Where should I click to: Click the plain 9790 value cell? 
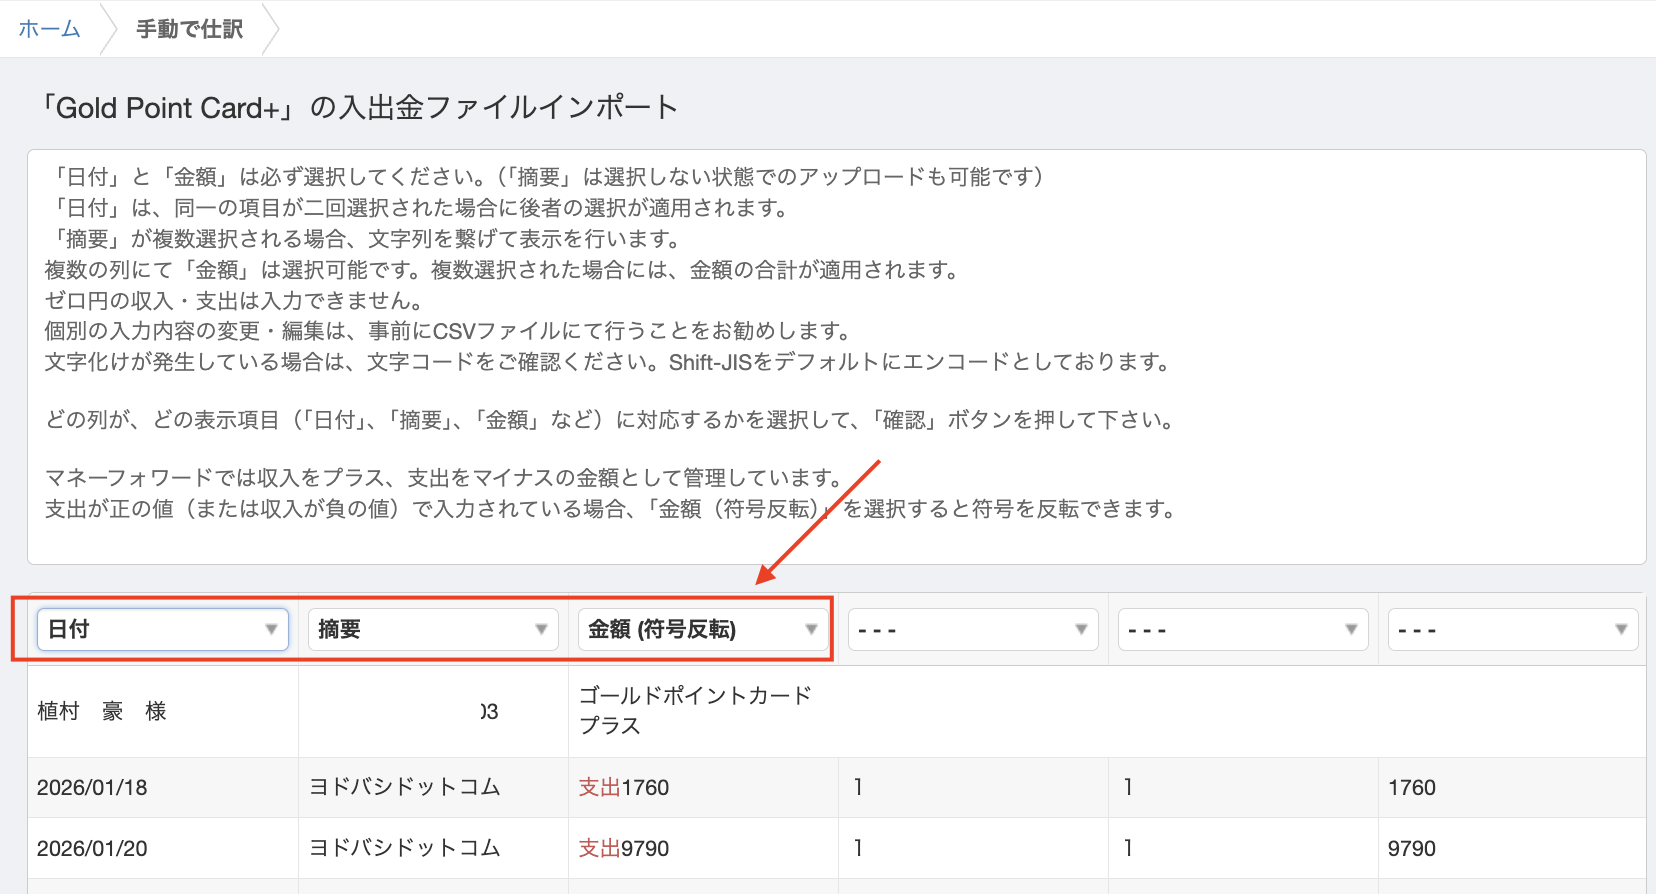[1411, 848]
